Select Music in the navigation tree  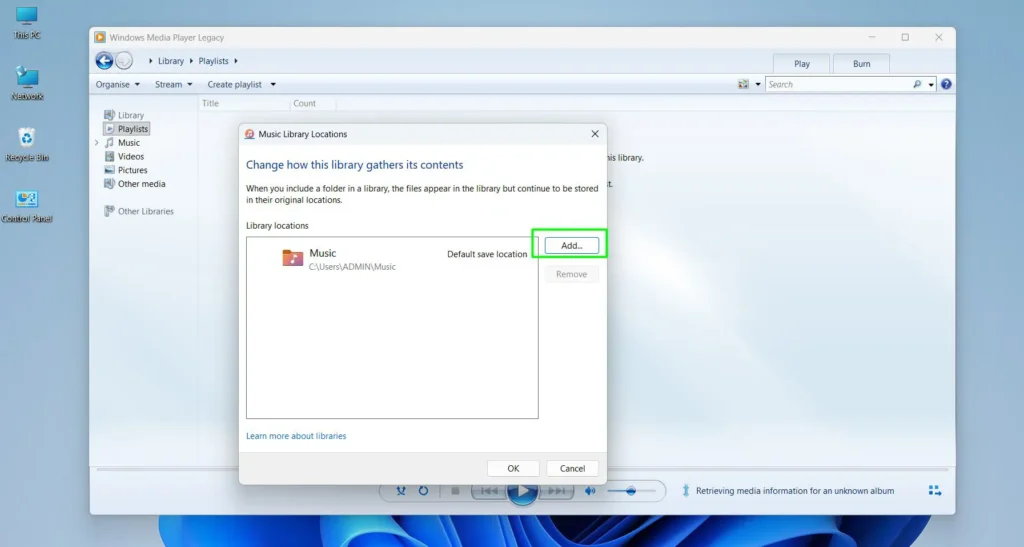coord(129,142)
